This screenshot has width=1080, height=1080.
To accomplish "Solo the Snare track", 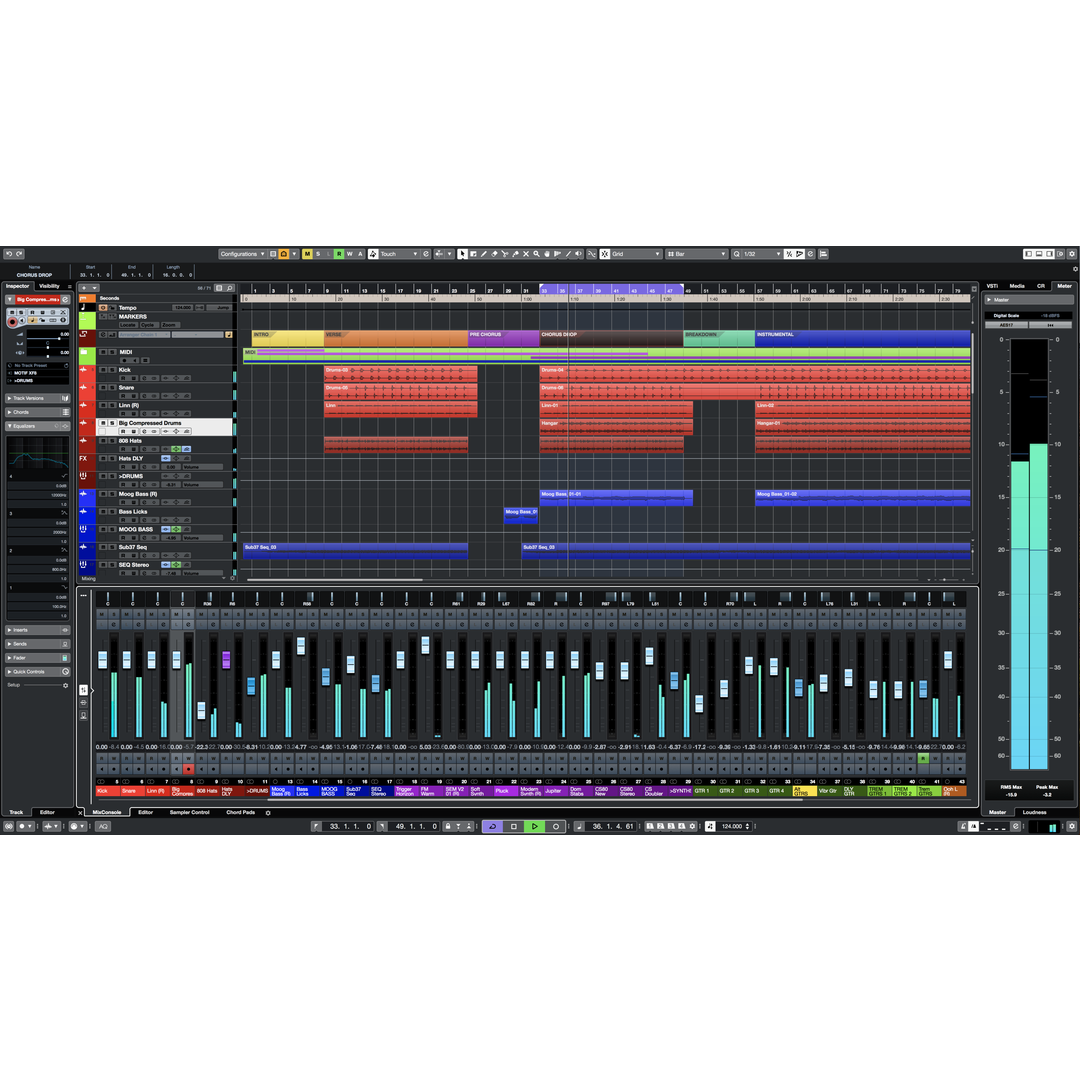I will click(113, 388).
